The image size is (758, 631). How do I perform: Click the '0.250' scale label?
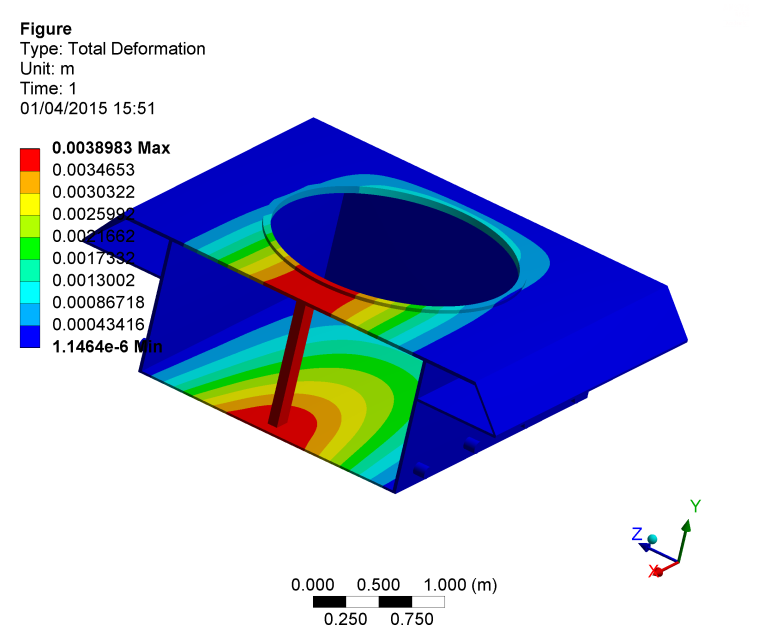click(345, 619)
